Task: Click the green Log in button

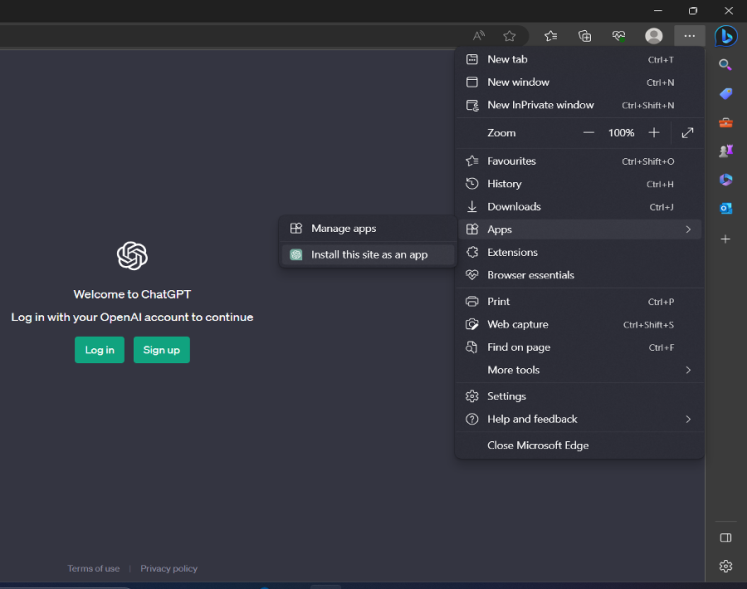Action: click(99, 350)
